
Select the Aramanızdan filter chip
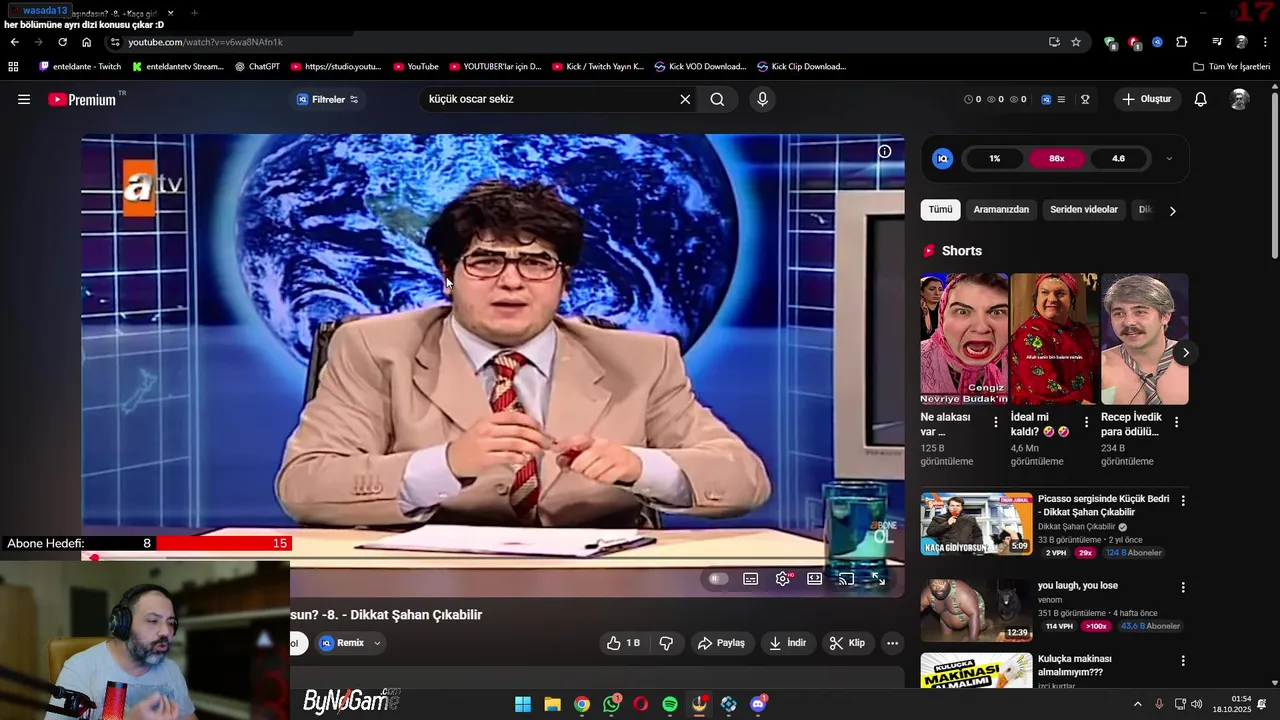point(1001,210)
